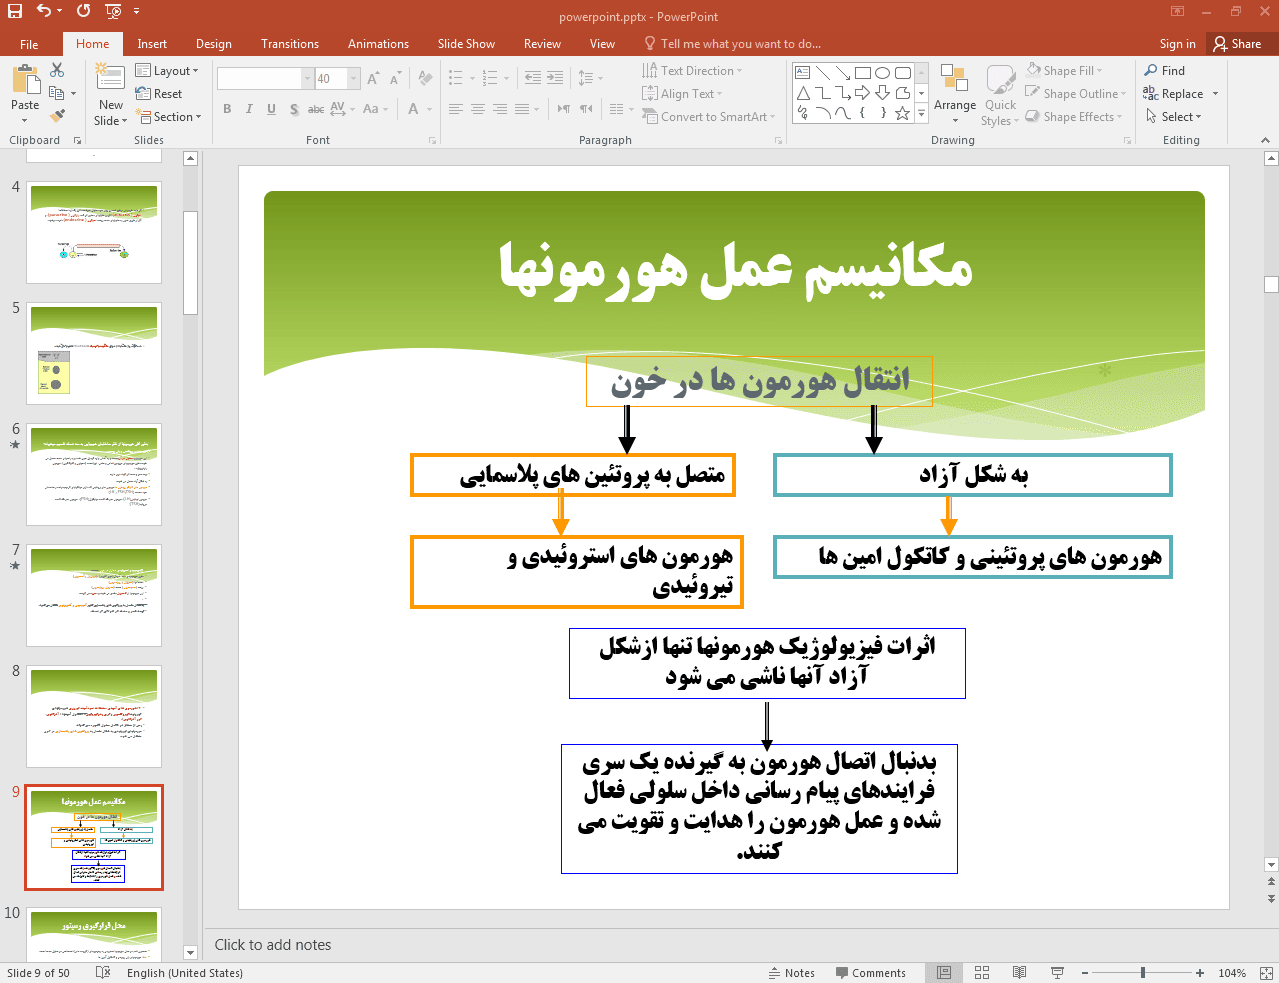Screen dimensions: 1279x983
Task: Toggle Normal view button in status bar
Action: pyautogui.click(x=943, y=973)
